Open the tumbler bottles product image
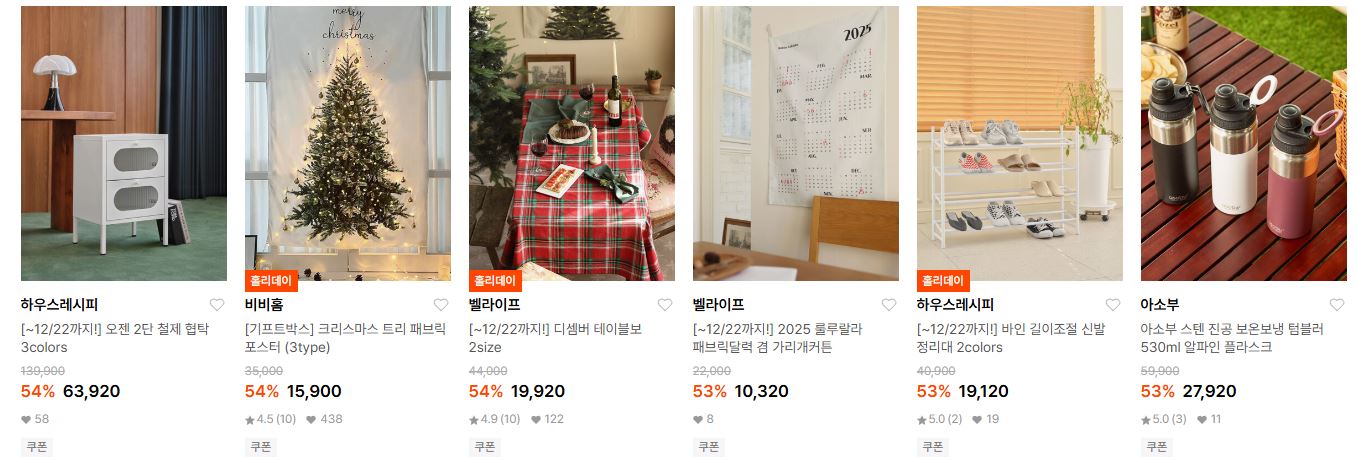 click(1244, 143)
